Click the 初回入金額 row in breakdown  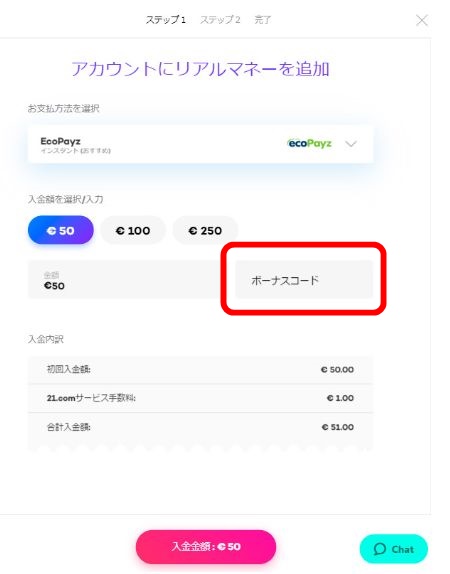click(x=200, y=370)
